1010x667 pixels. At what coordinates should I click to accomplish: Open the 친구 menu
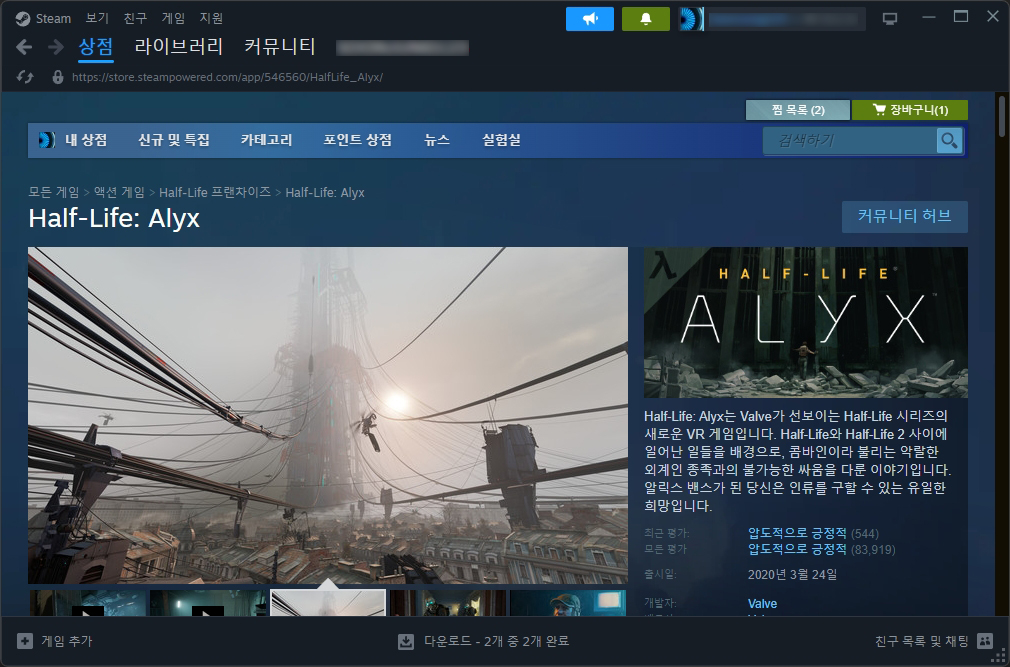tap(135, 18)
